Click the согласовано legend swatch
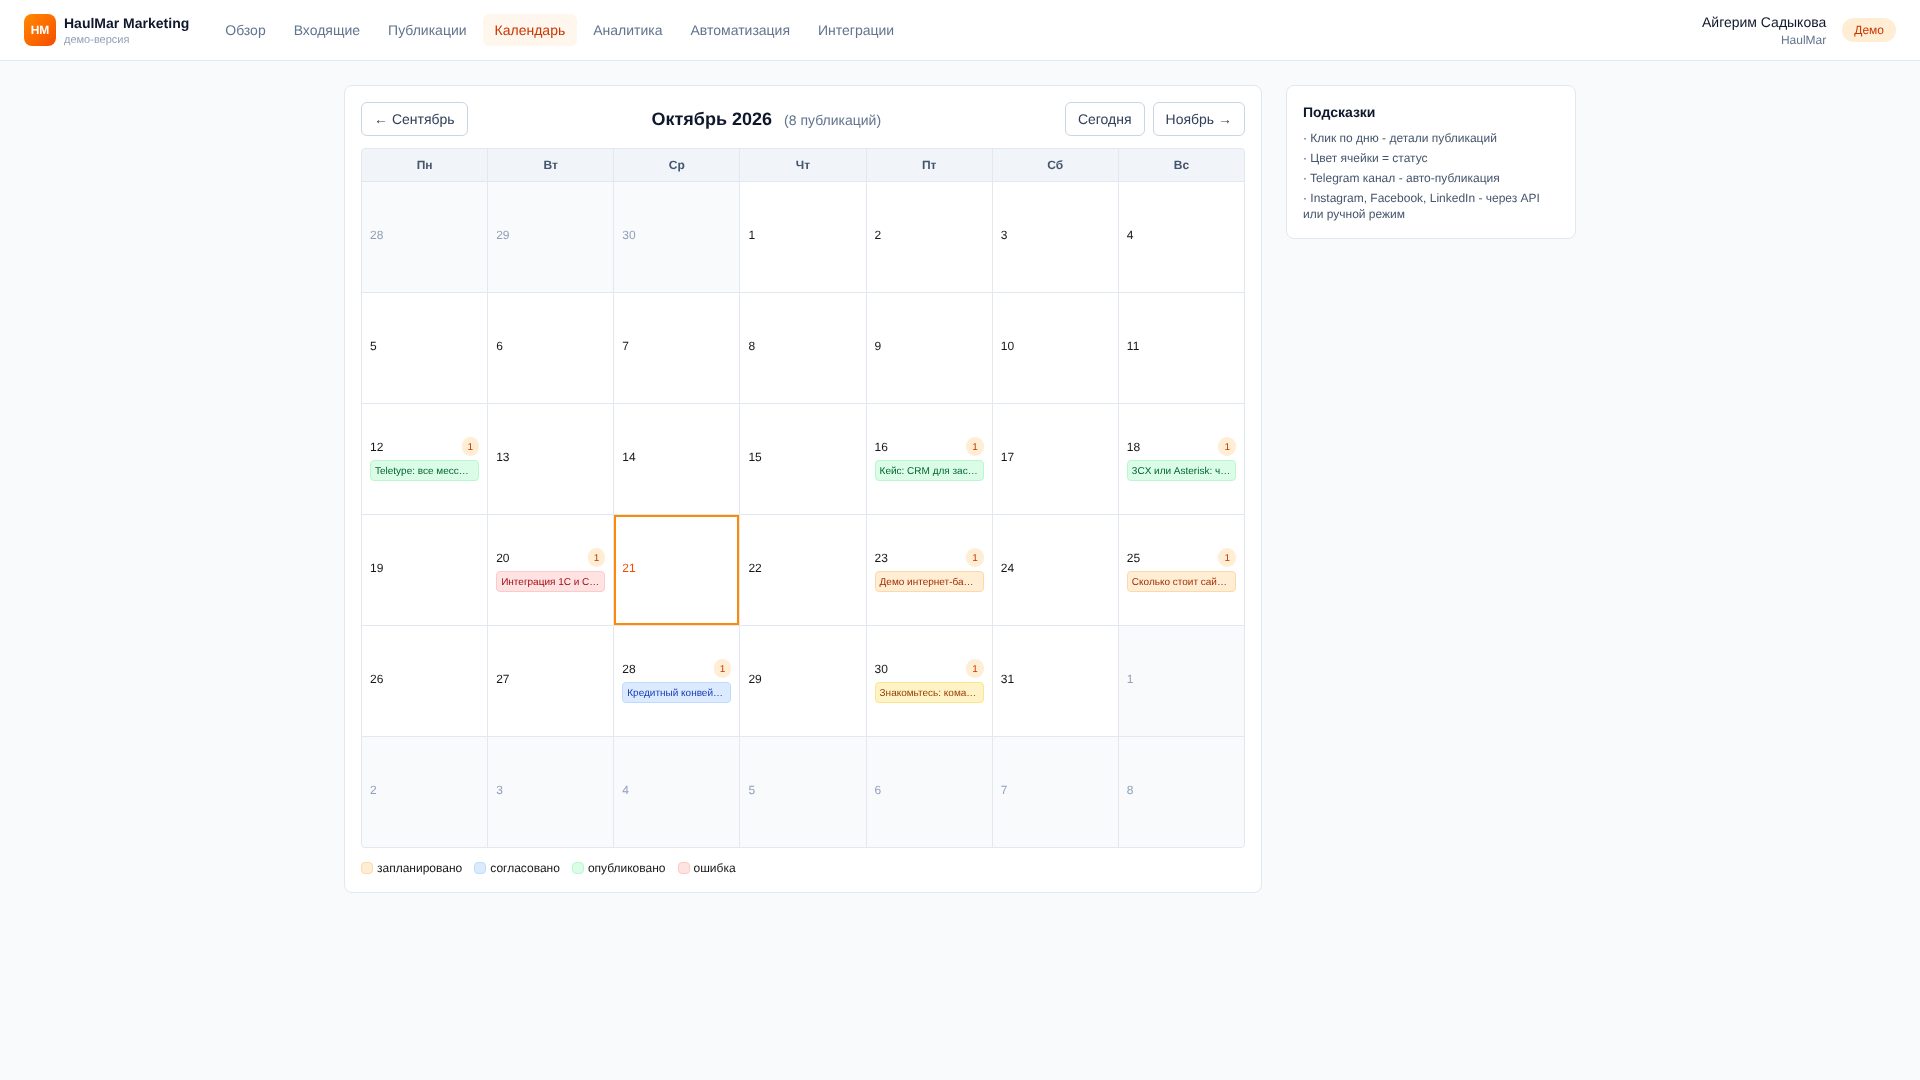The height and width of the screenshot is (1080, 1920). click(x=480, y=868)
